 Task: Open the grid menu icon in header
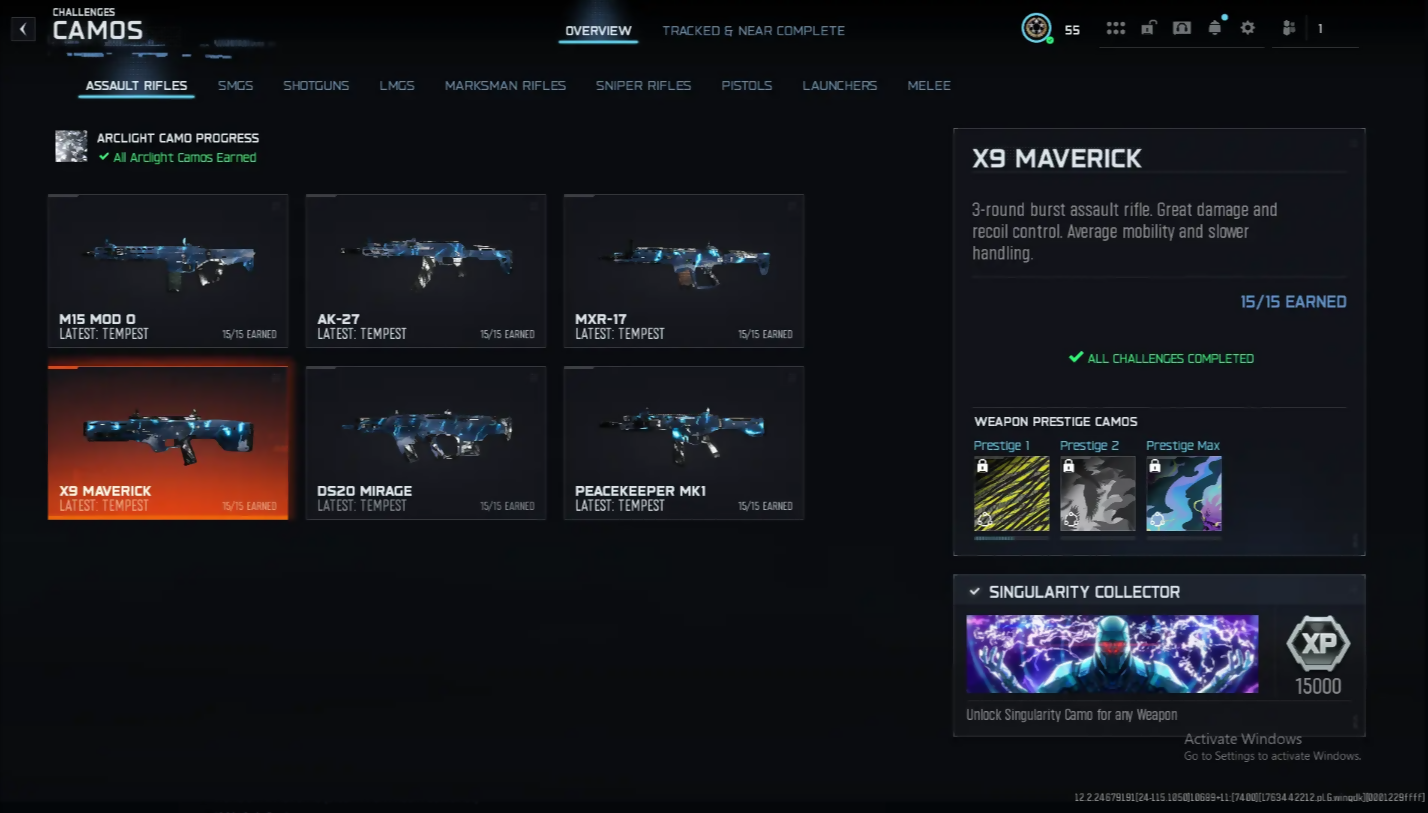click(1116, 28)
